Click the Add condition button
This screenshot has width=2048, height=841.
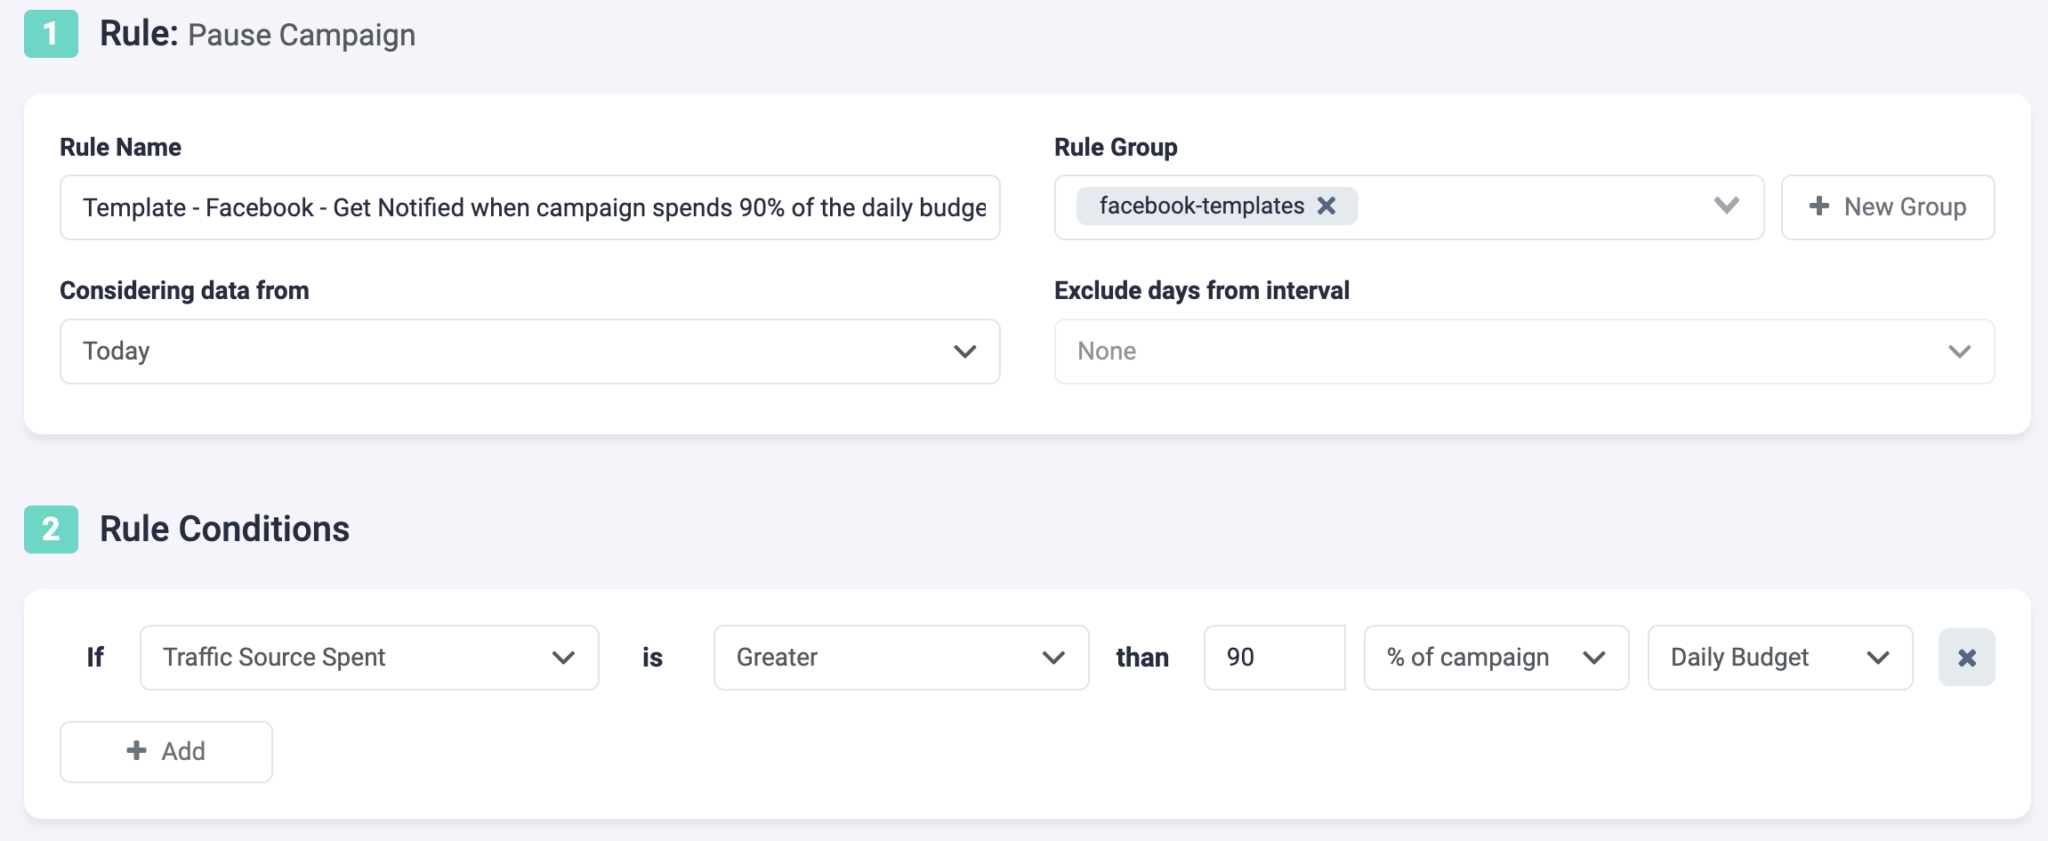click(x=166, y=751)
